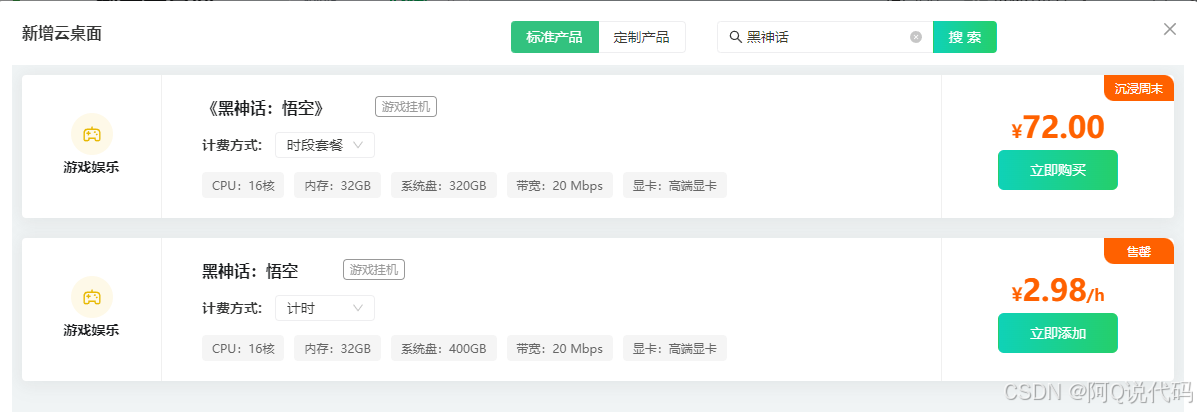Click the 沉浸周末 badge
1197x412 pixels.
(1138, 89)
